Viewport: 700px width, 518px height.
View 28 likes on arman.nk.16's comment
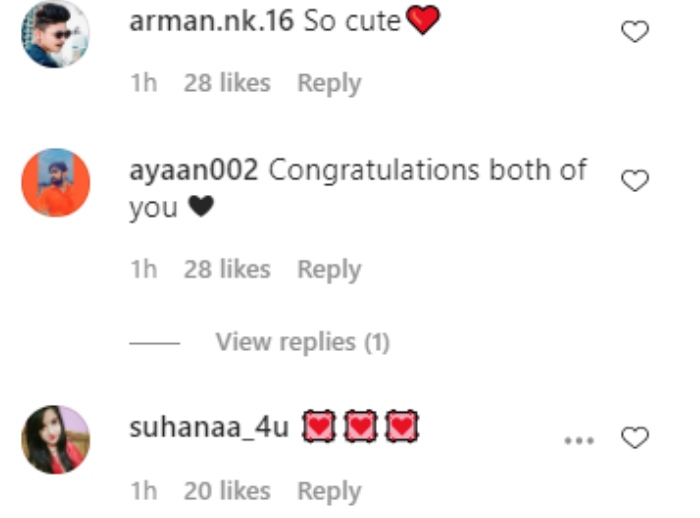point(227,83)
